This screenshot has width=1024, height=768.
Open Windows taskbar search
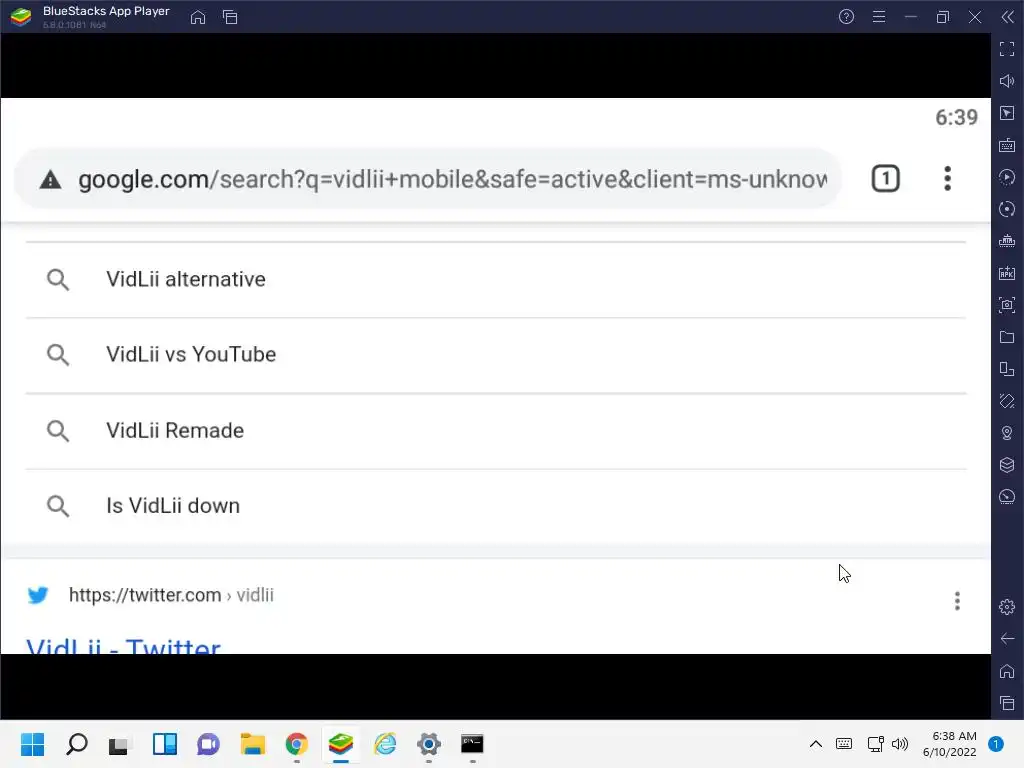(76, 744)
